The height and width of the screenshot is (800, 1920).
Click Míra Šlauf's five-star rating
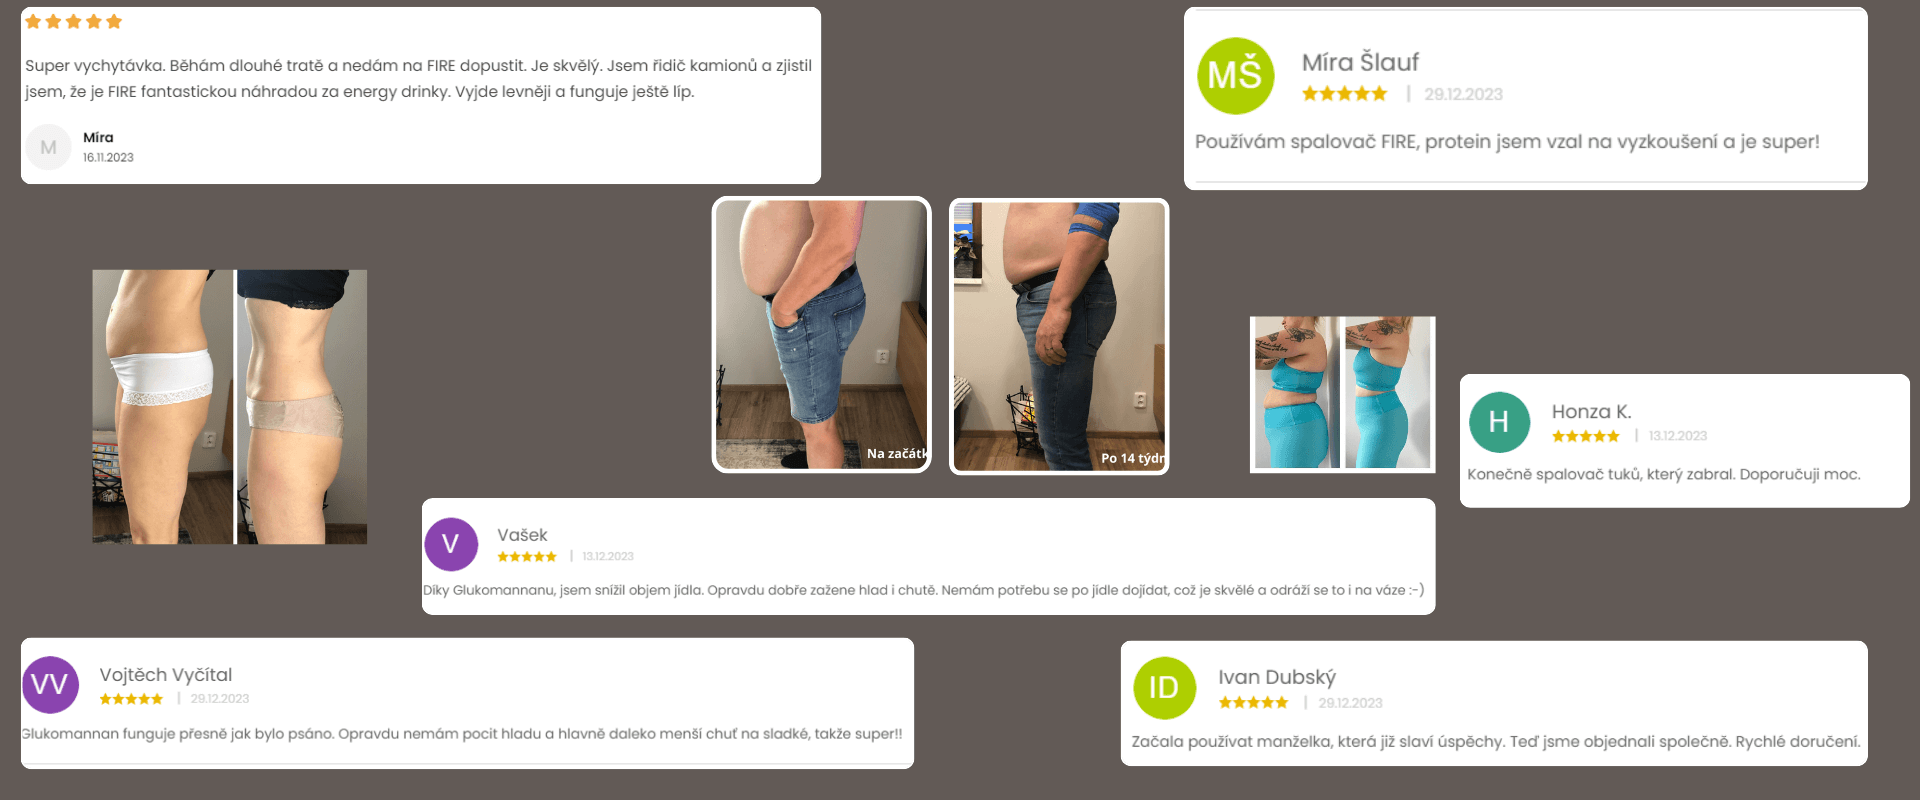1344,94
